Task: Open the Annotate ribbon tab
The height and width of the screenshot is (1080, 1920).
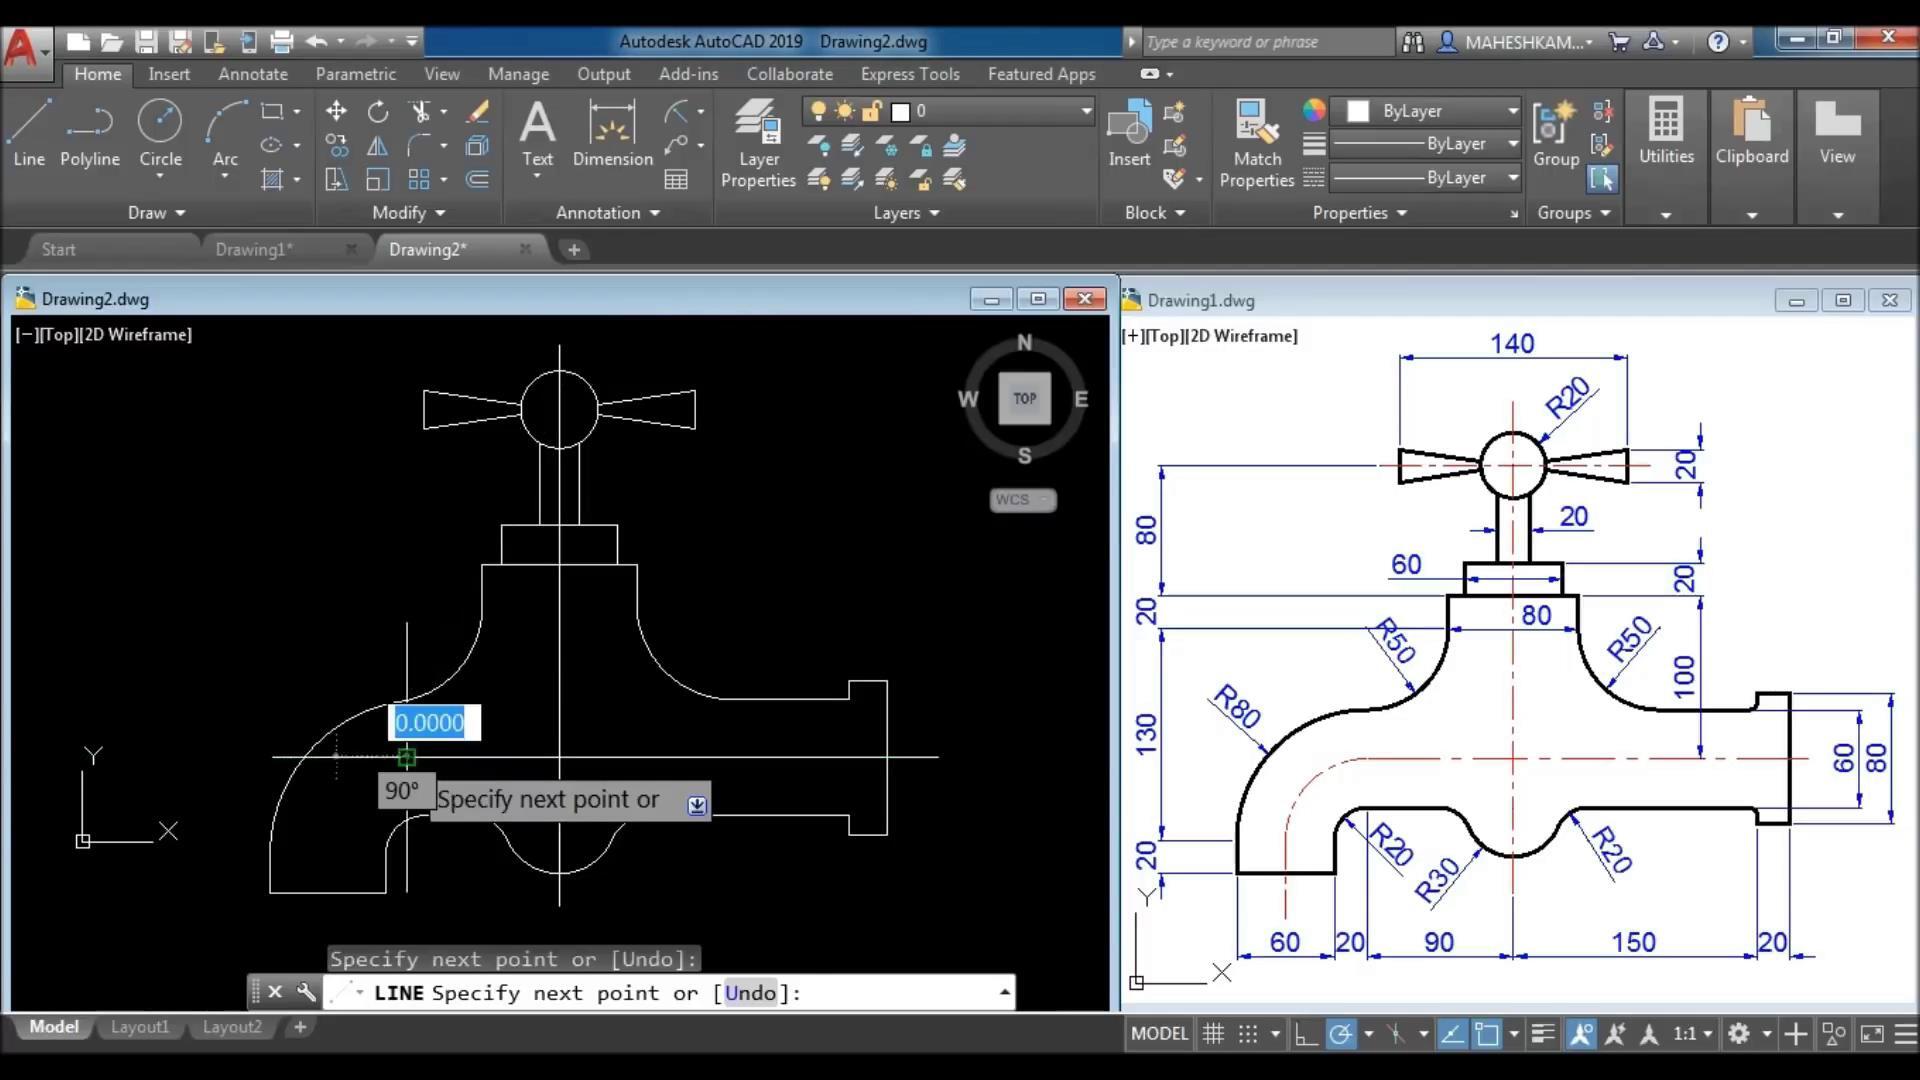Action: point(253,74)
